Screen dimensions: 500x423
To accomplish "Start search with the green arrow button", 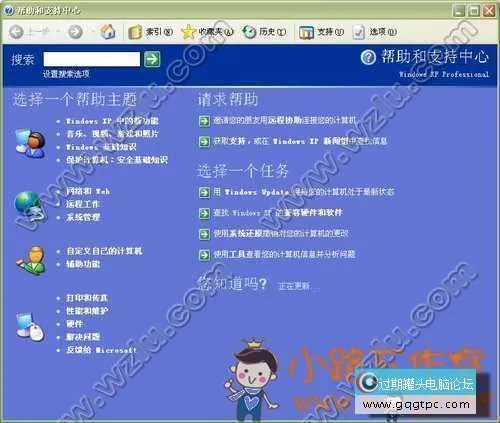I will 152,59.
